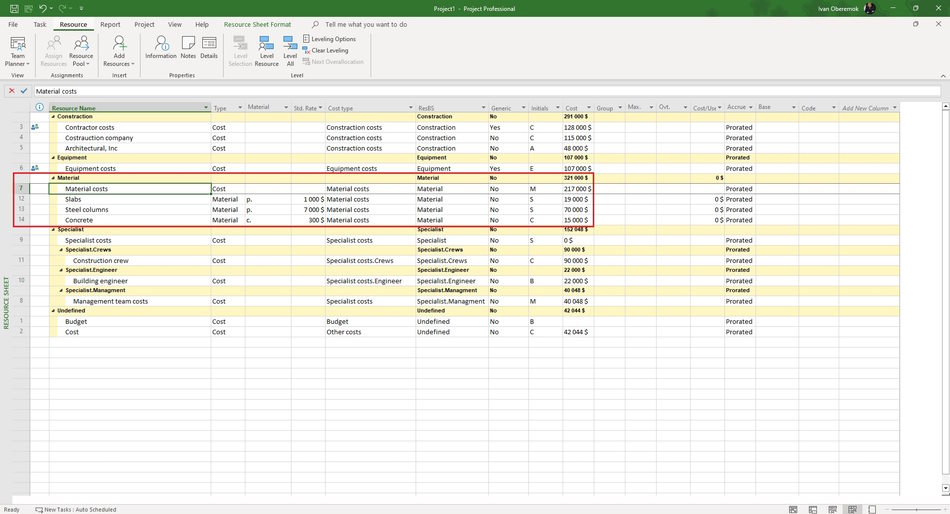Click the generic resource indicator in Equipment costs row

(x=35, y=168)
